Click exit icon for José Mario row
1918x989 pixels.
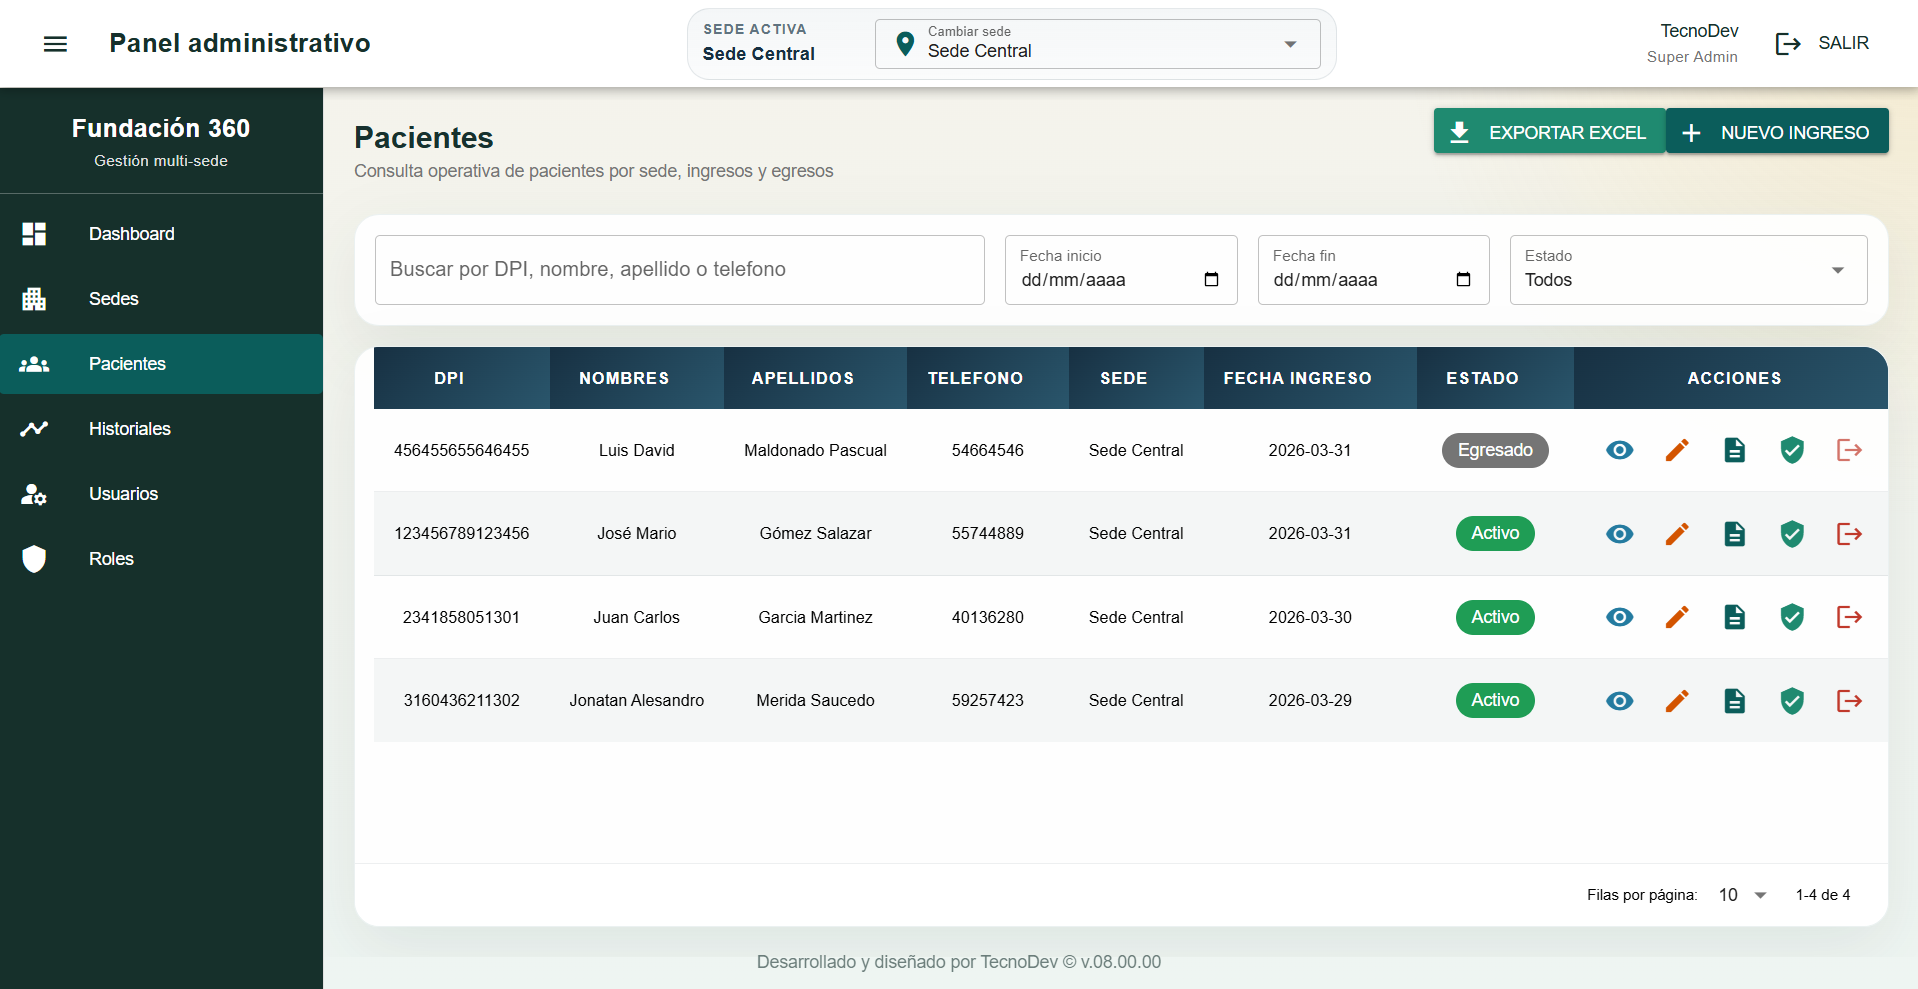coord(1849,534)
